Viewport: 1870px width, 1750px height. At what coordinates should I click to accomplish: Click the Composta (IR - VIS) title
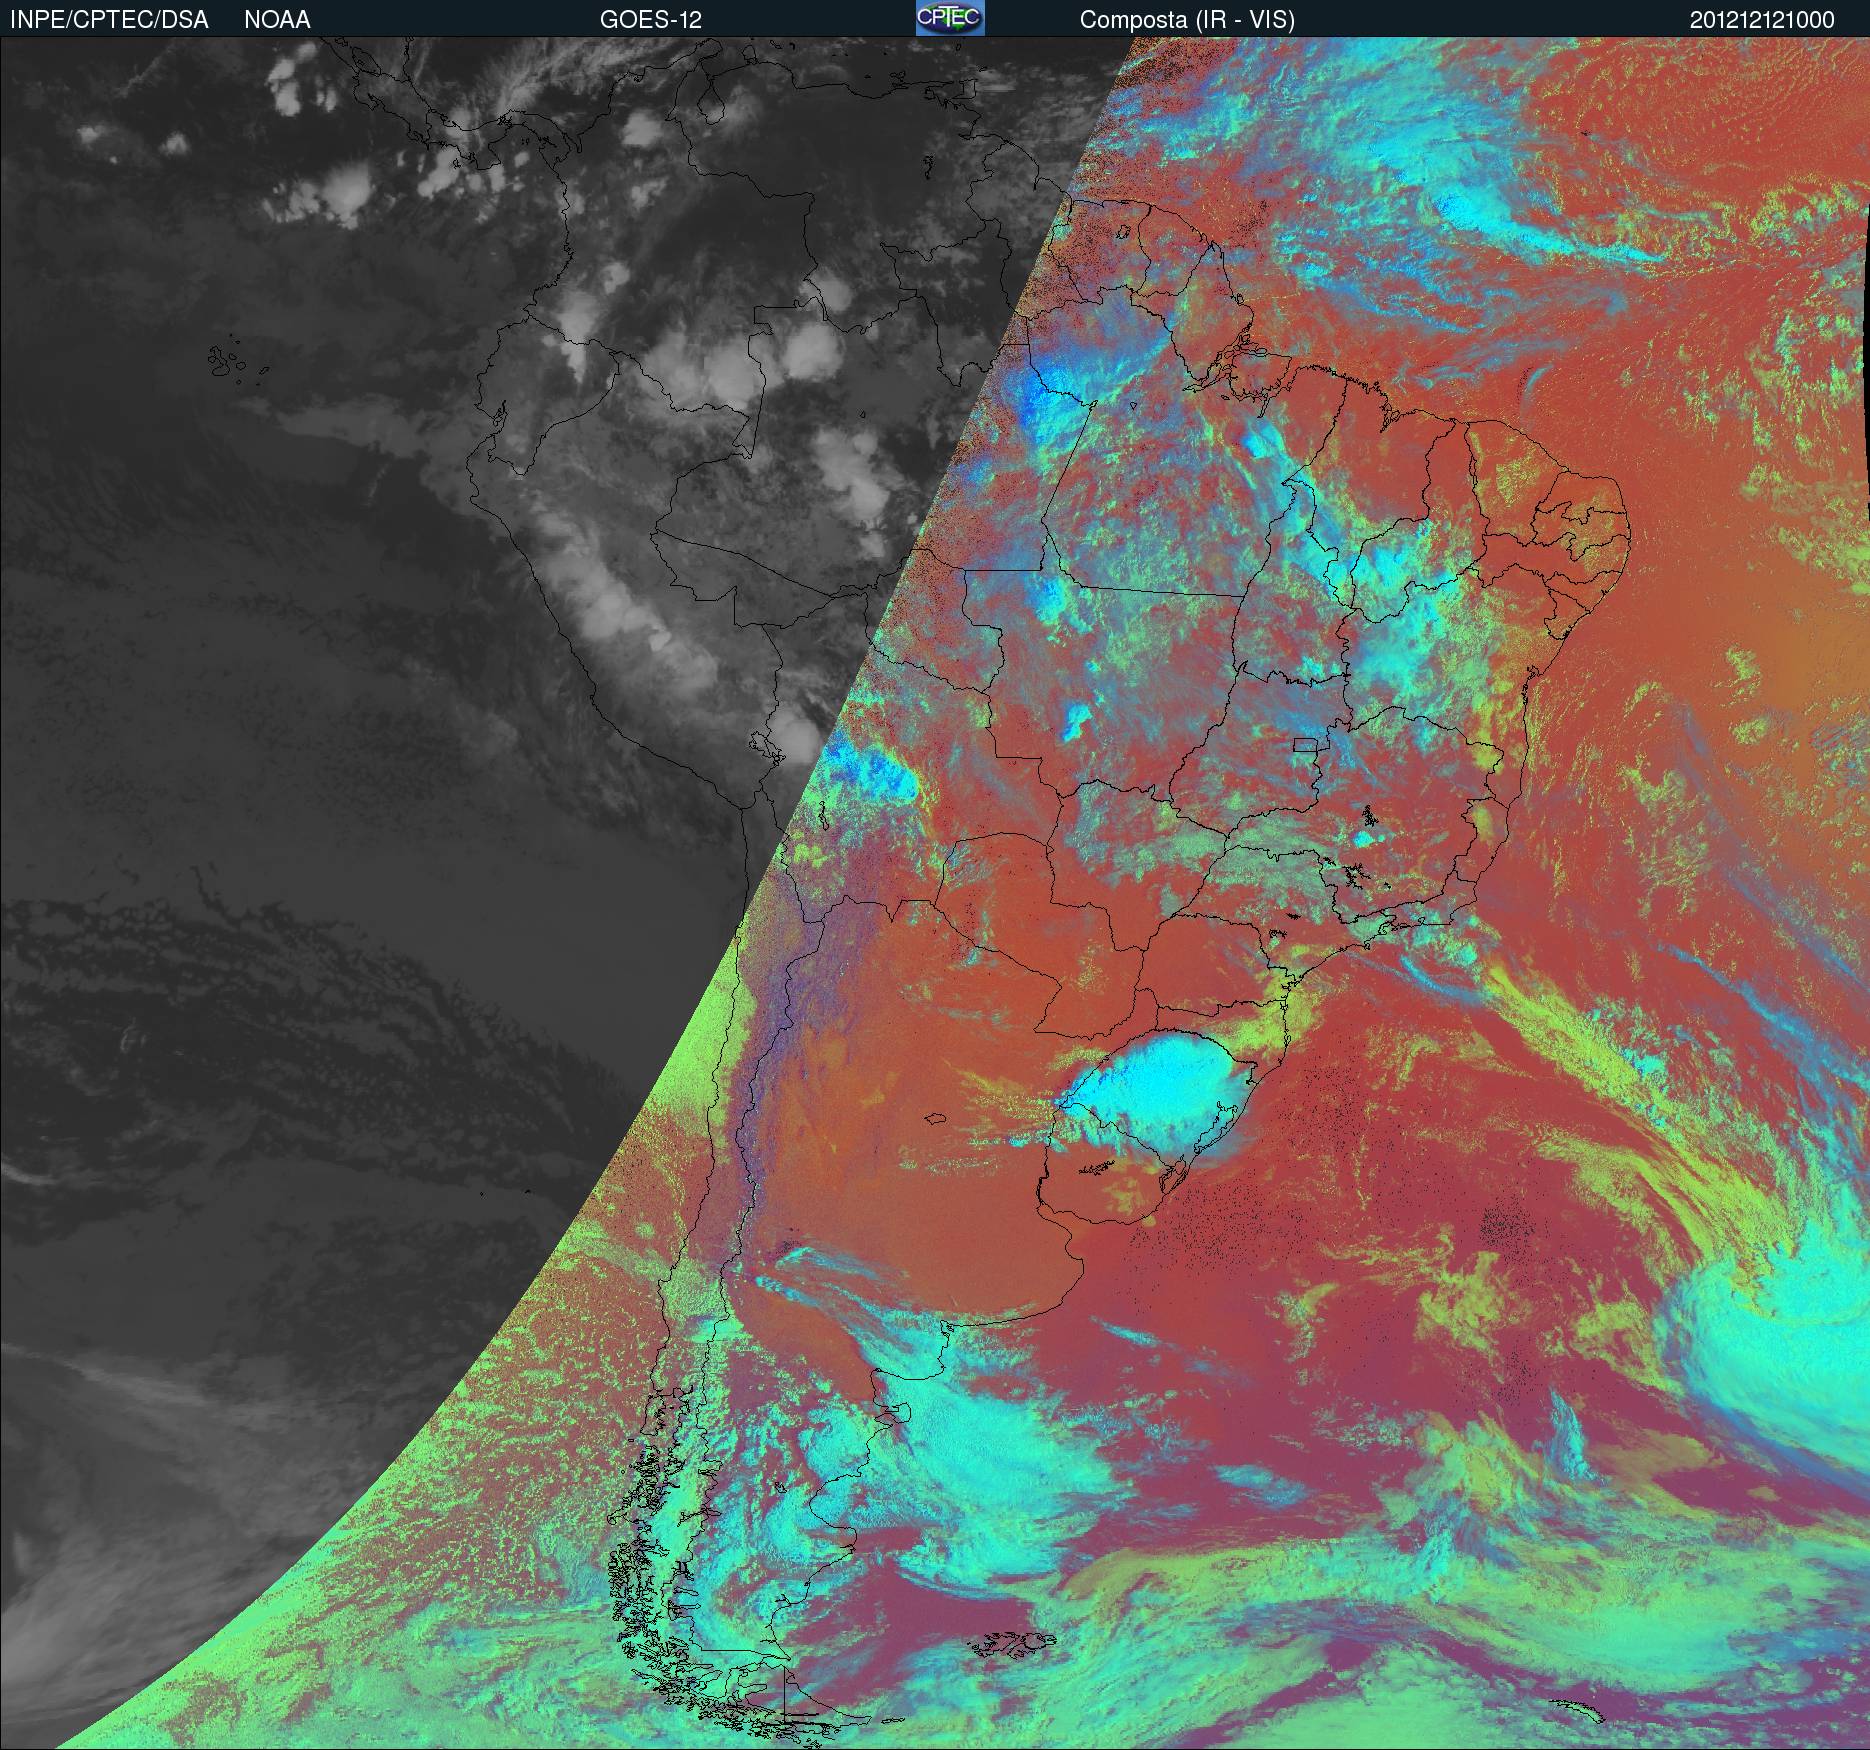[x=1187, y=20]
